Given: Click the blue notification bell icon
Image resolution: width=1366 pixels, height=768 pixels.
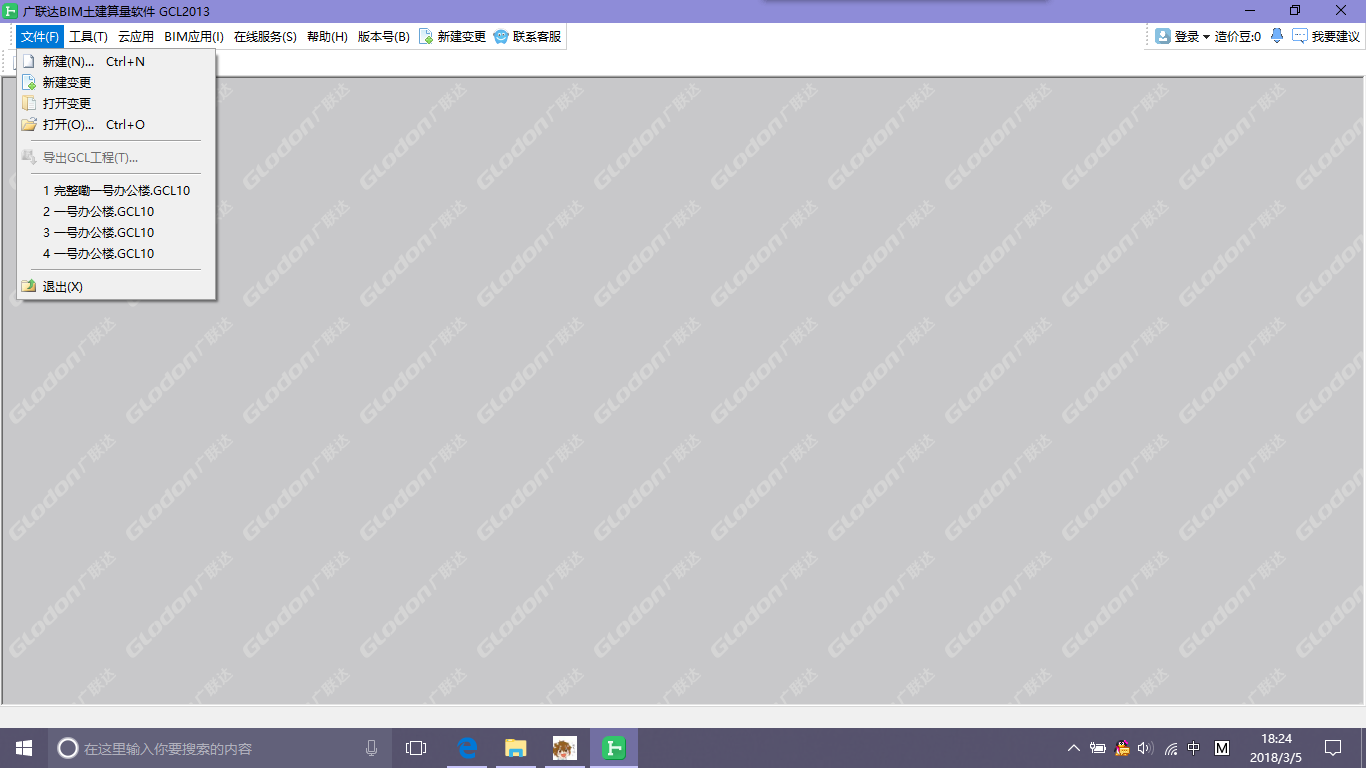Looking at the screenshot, I should (1277, 36).
